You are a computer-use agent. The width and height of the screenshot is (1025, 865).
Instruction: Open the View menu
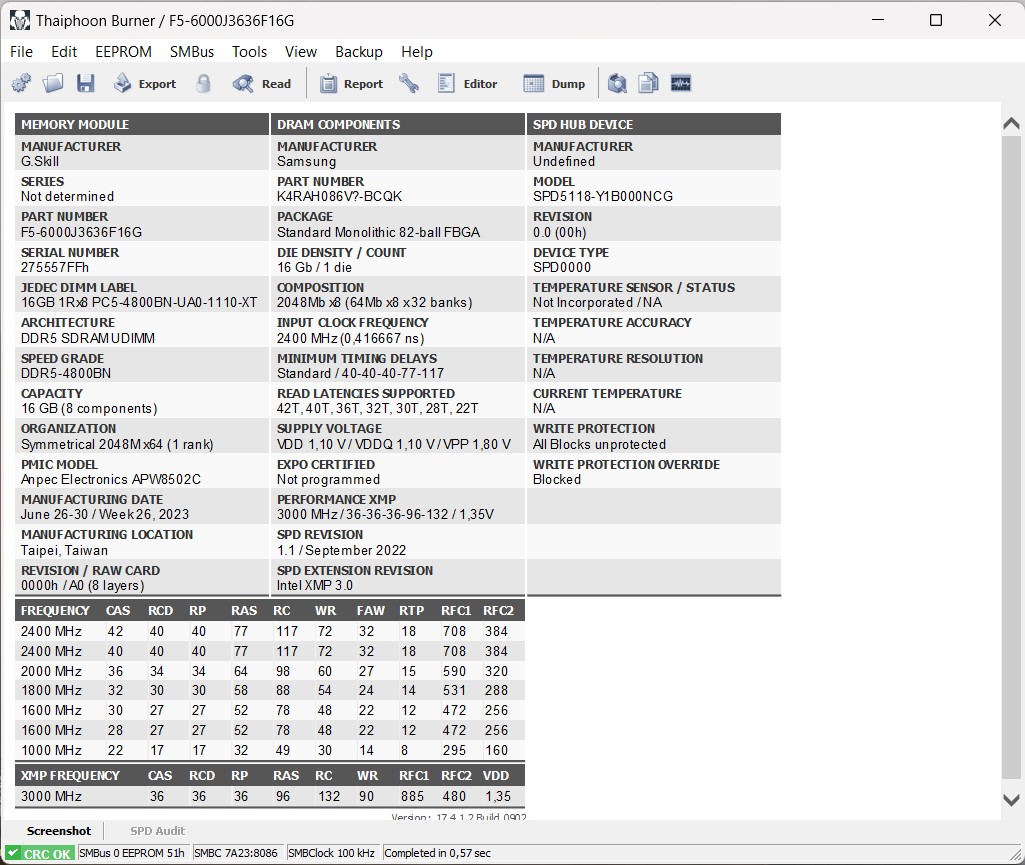[x=301, y=52]
